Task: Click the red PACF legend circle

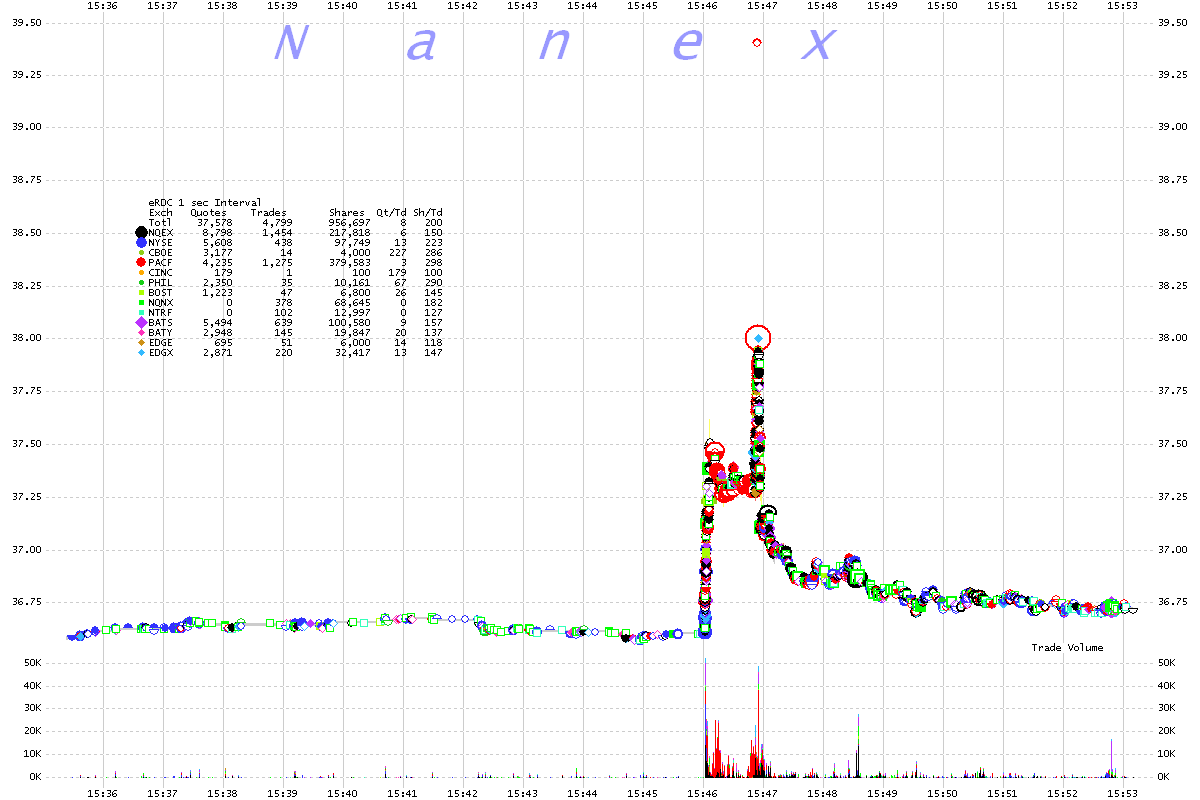Action: click(x=141, y=262)
